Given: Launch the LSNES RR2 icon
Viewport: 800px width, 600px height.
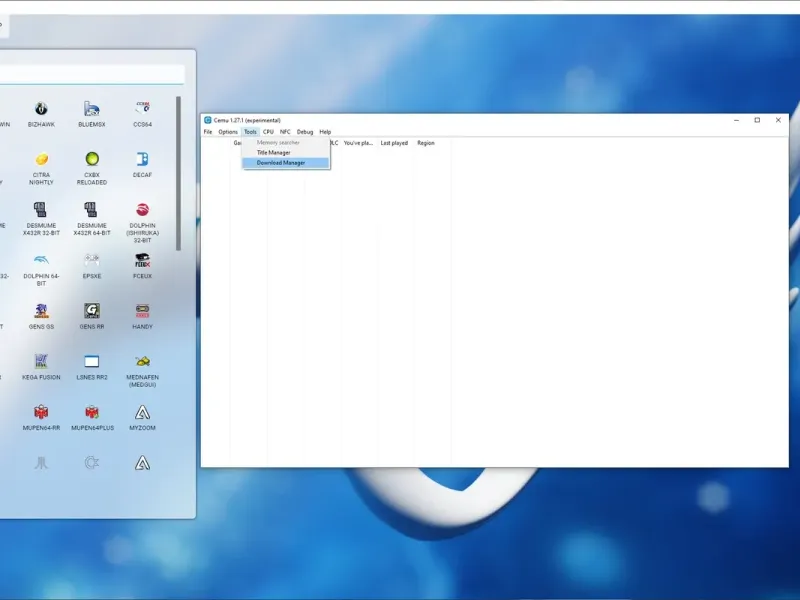Looking at the screenshot, I should tap(92, 362).
